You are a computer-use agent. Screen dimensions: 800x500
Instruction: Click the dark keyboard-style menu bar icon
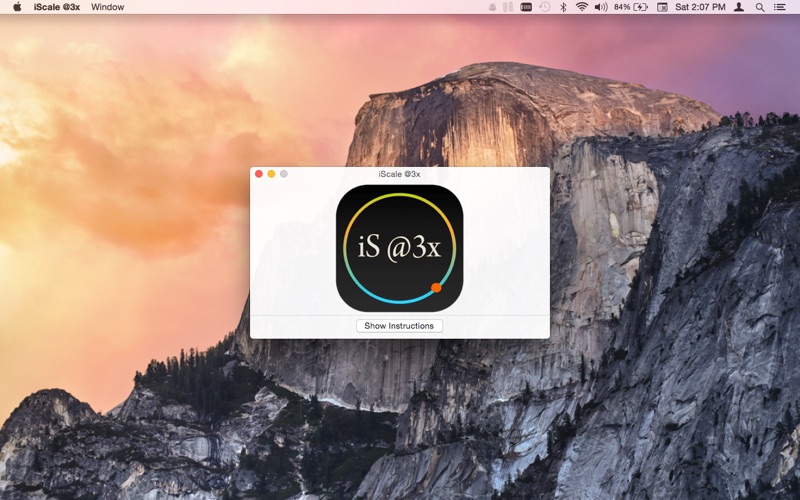pos(526,7)
